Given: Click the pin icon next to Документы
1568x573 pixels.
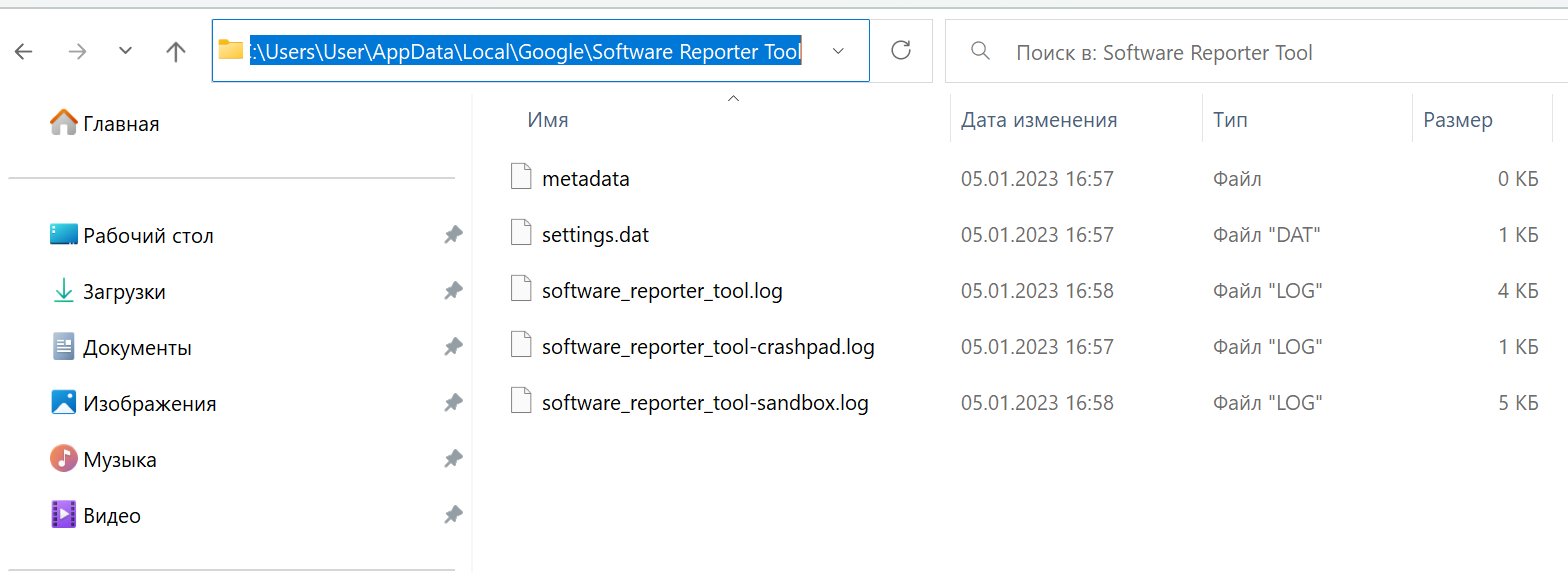Looking at the screenshot, I should pos(453,347).
